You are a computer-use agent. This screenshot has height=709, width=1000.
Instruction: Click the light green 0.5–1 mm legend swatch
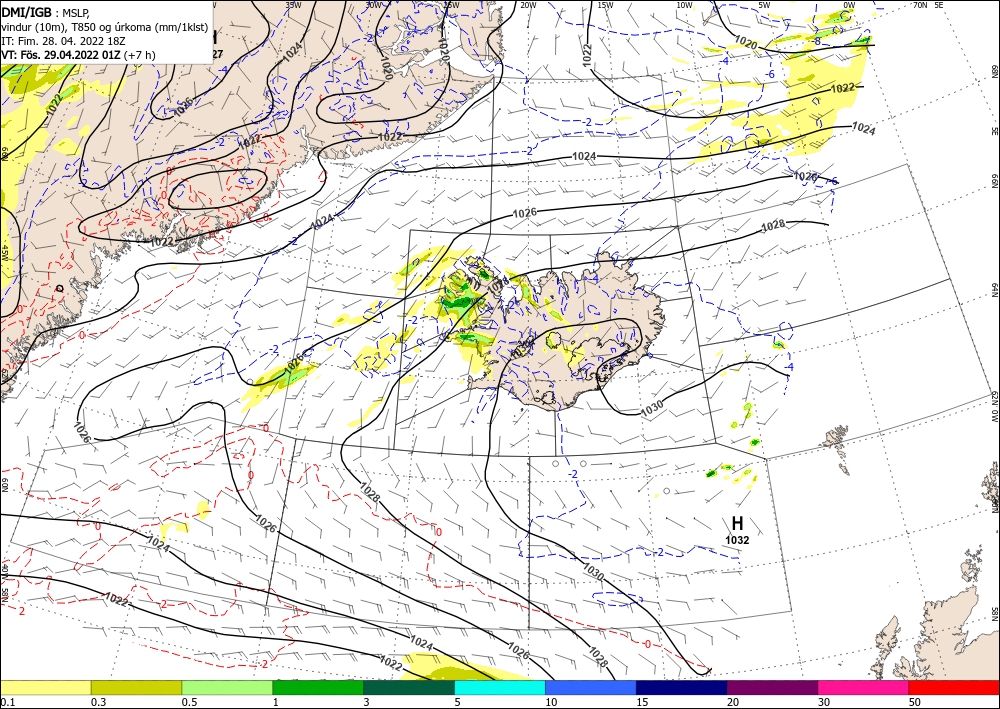click(227, 687)
